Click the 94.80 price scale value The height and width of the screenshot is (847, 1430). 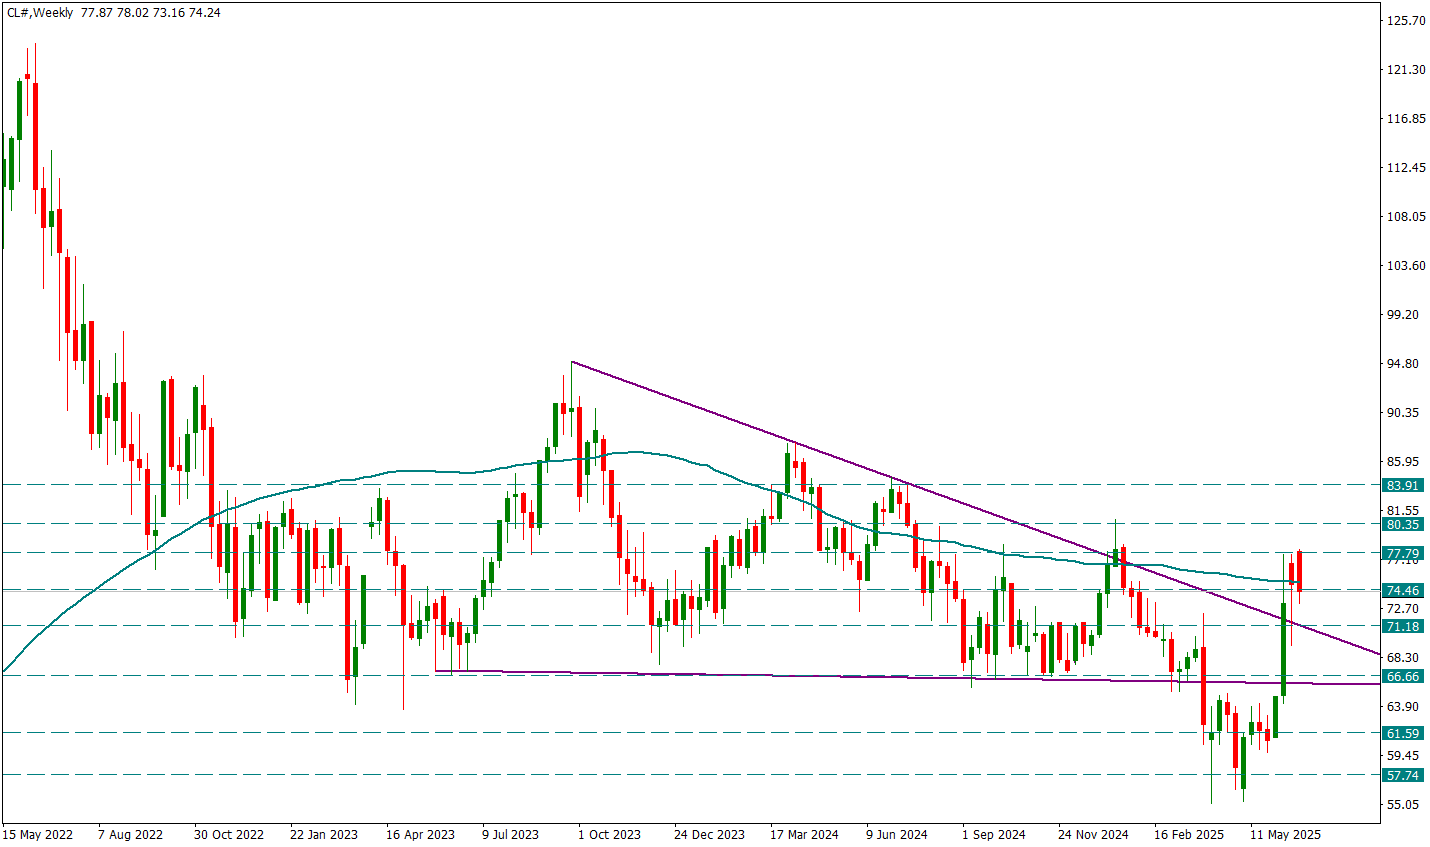click(1405, 363)
